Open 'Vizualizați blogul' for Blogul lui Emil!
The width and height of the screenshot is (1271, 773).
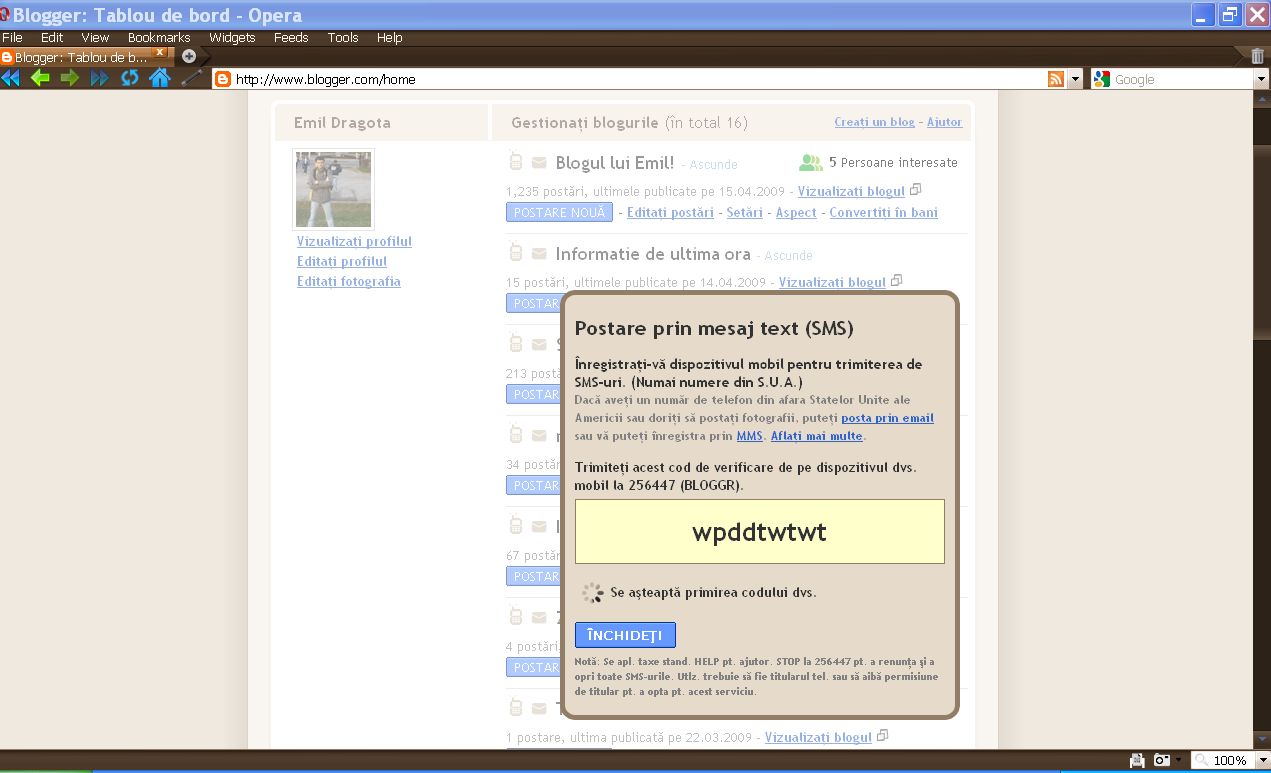click(x=851, y=191)
